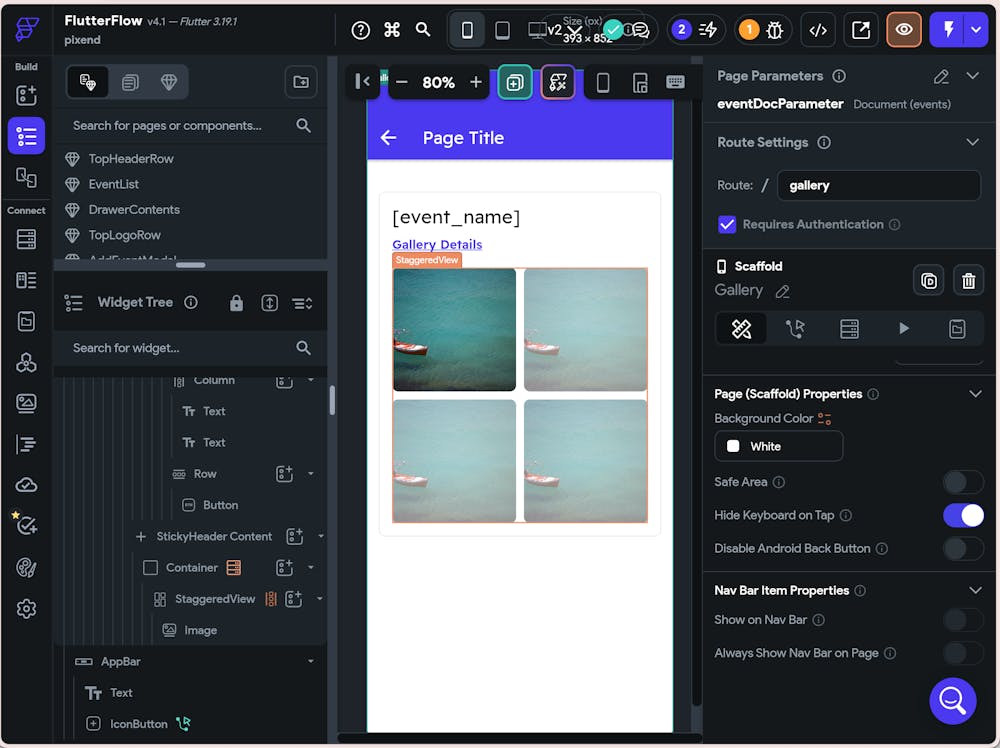Viewport: 1000px width, 748px height.
Task: Open the debug bug issues icon
Action: click(x=774, y=30)
